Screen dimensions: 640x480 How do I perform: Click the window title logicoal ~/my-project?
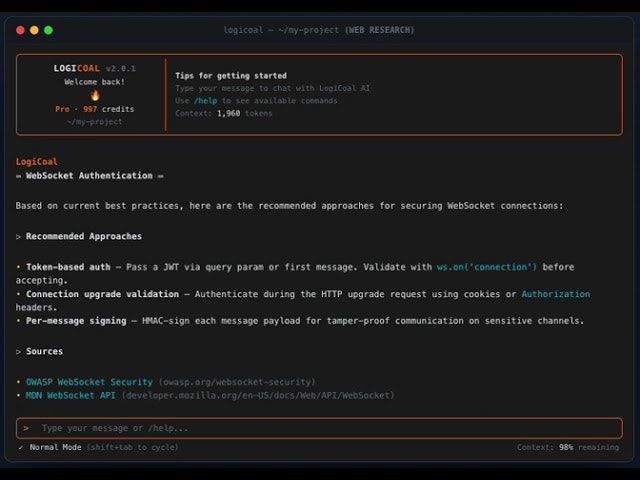(319, 30)
